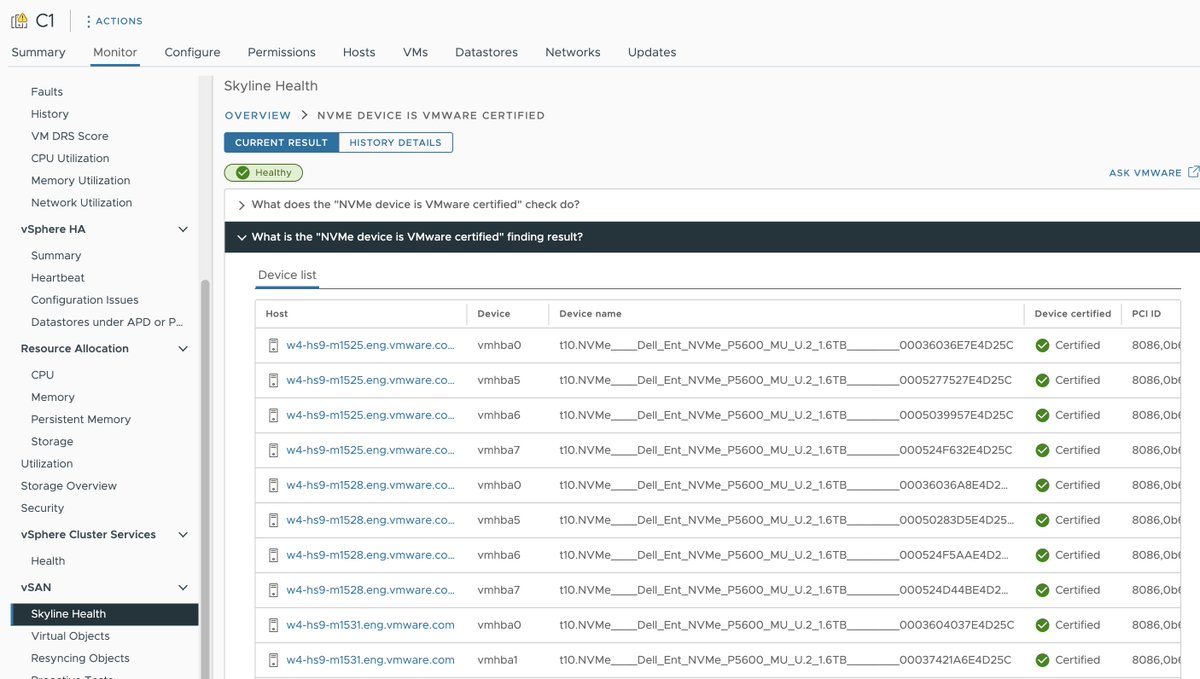
Task: Click the Ask VMware external link icon
Action: point(1193,172)
